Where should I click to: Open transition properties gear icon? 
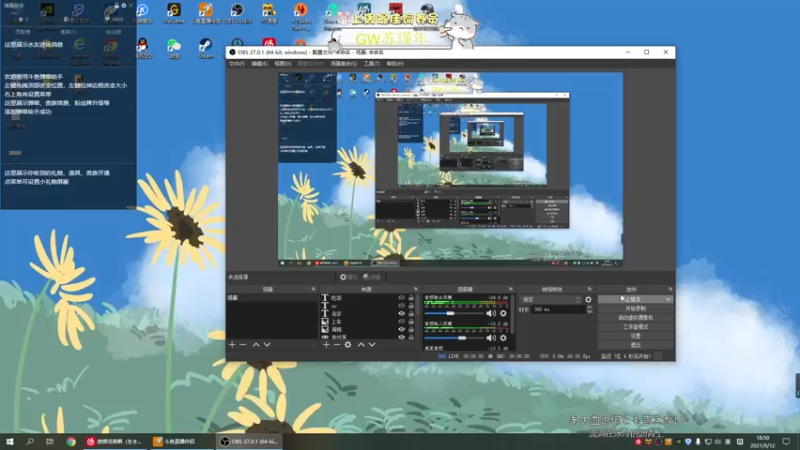point(588,299)
